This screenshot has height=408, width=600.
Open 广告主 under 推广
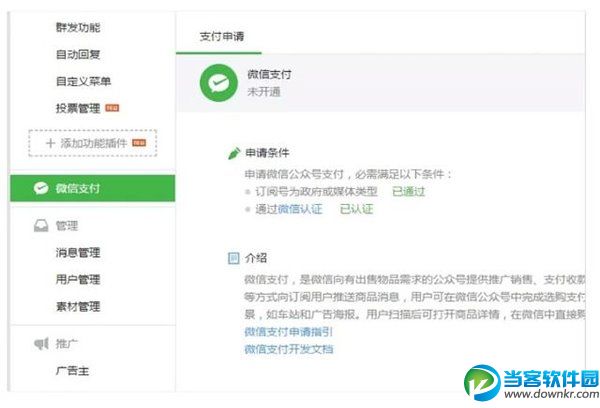[x=72, y=370]
